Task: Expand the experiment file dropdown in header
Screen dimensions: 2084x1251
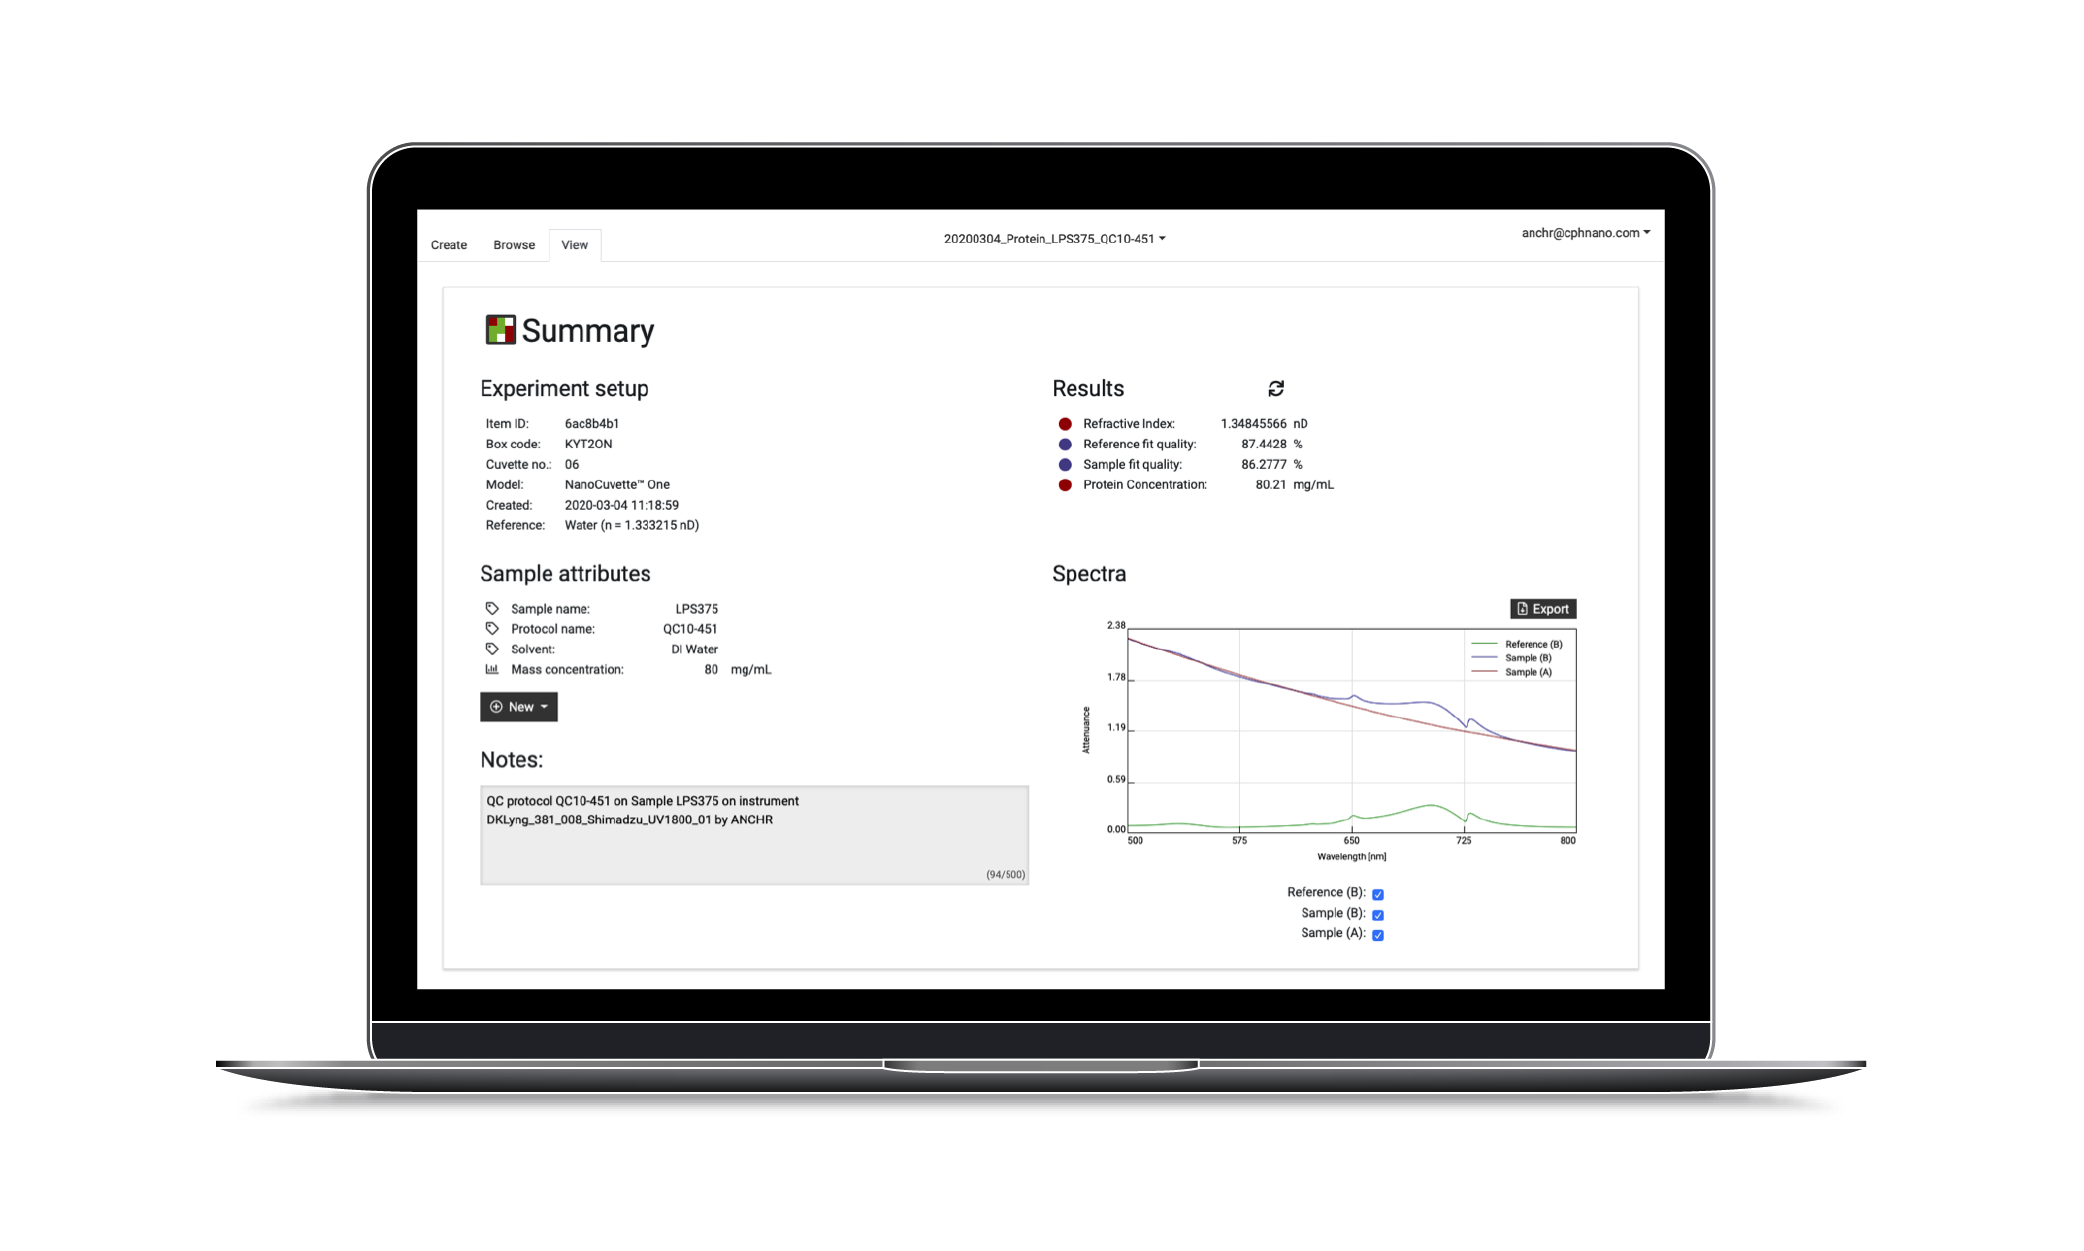Action: point(1166,238)
